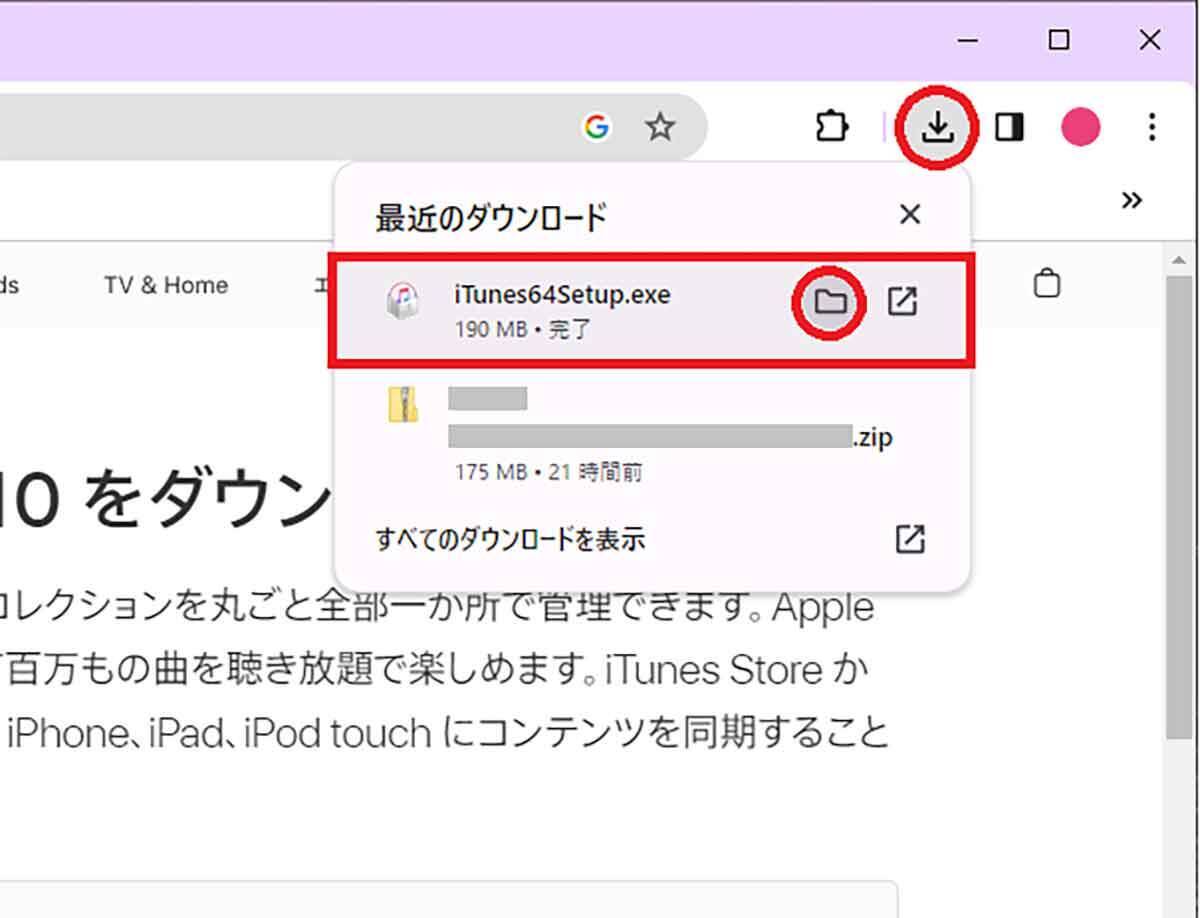Screen dimensions: 1200x918
Task: Open Chrome's three-dot menu
Action: 1152,127
